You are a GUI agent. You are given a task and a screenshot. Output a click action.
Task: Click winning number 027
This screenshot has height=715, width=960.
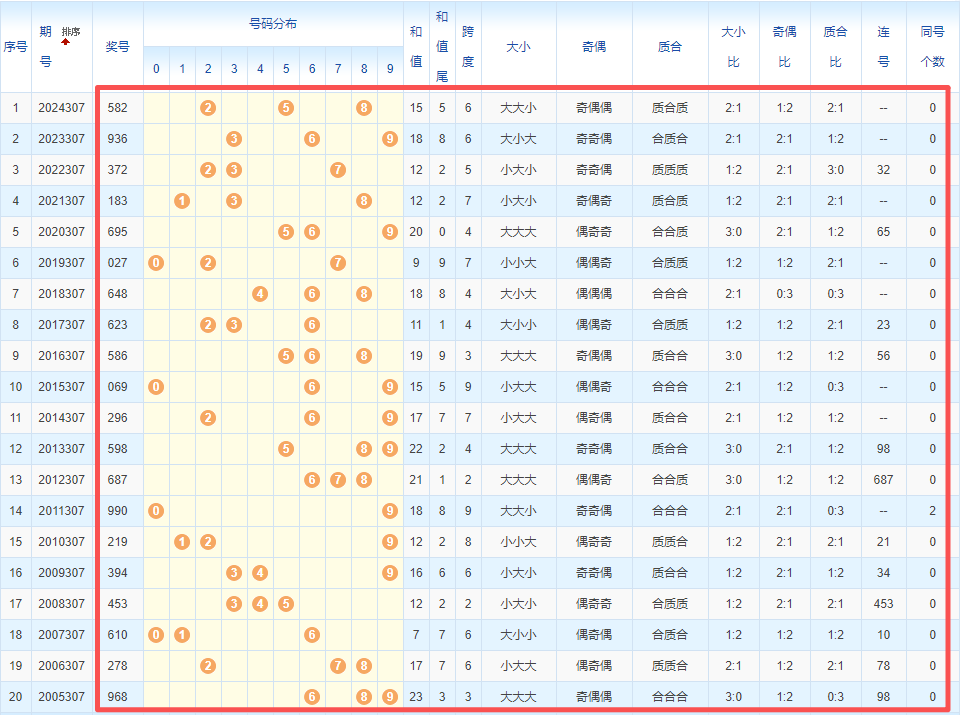(118, 263)
